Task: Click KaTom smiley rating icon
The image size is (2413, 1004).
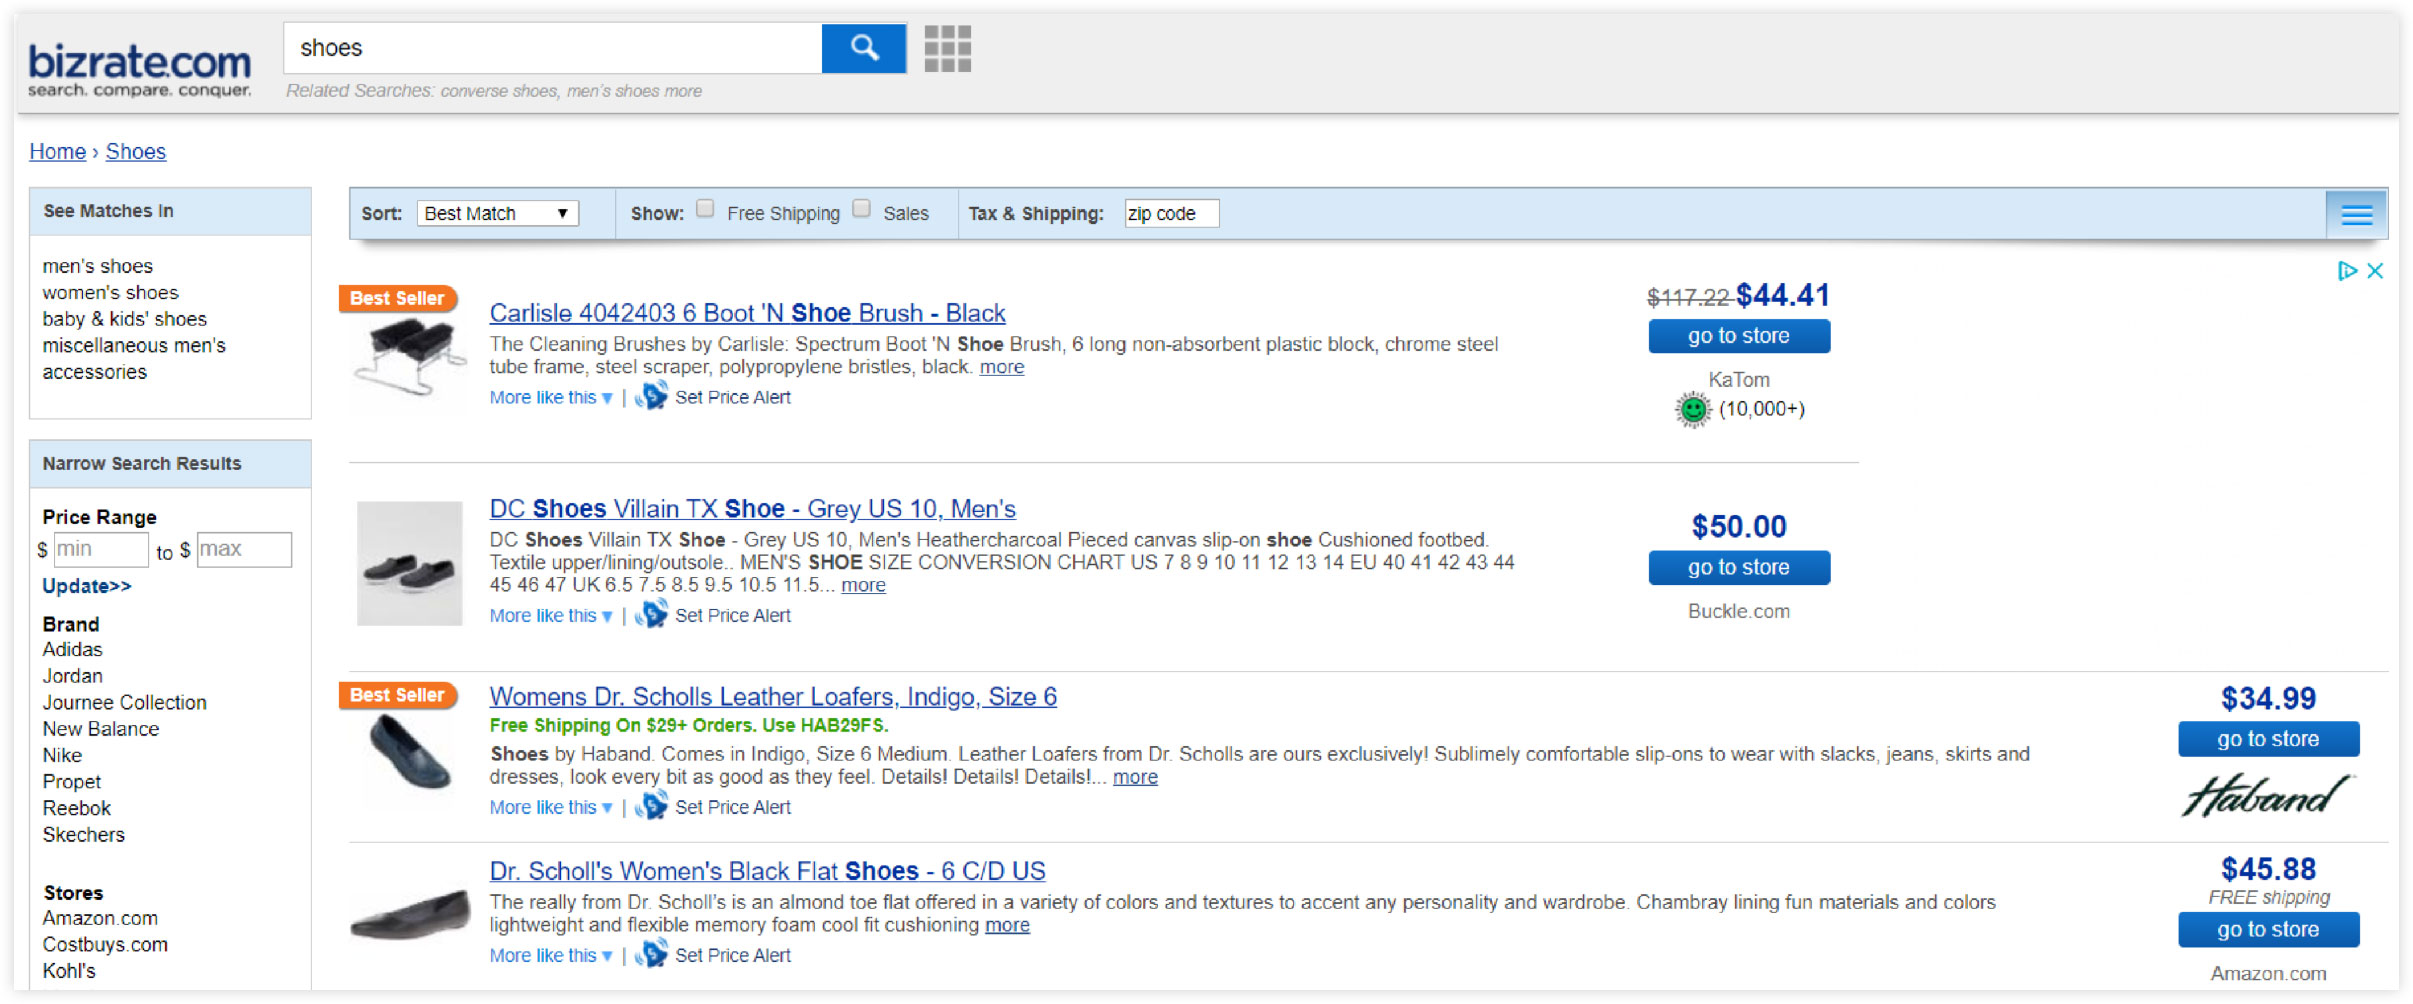Action: [x=1693, y=409]
